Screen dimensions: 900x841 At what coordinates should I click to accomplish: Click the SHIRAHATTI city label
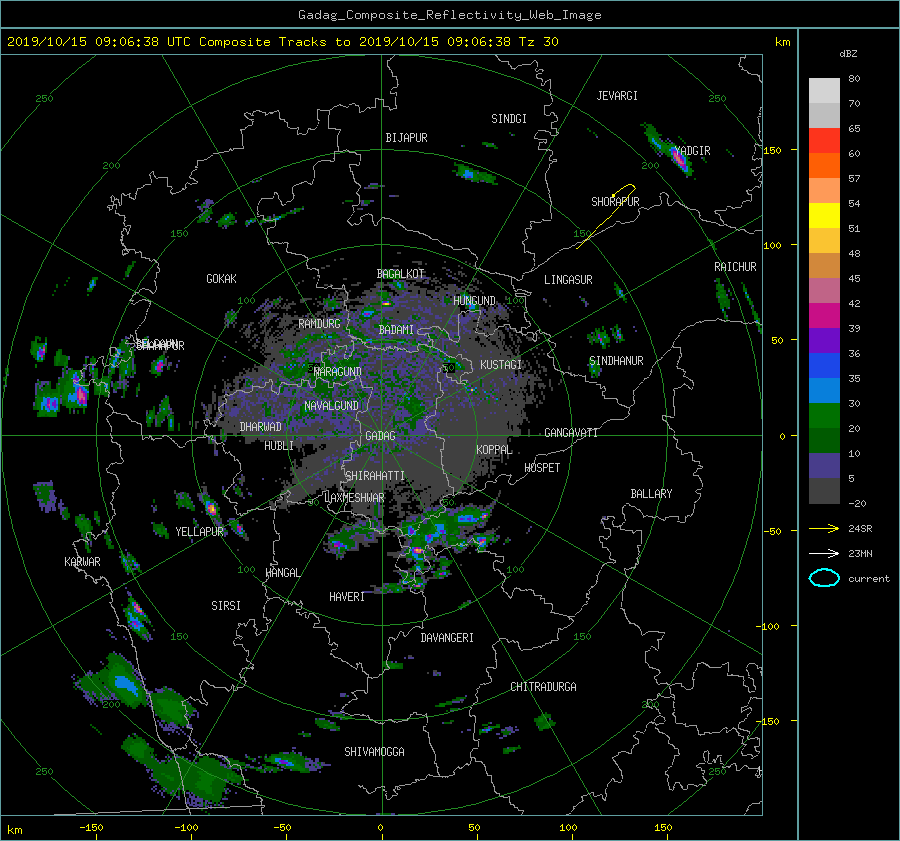375,476
